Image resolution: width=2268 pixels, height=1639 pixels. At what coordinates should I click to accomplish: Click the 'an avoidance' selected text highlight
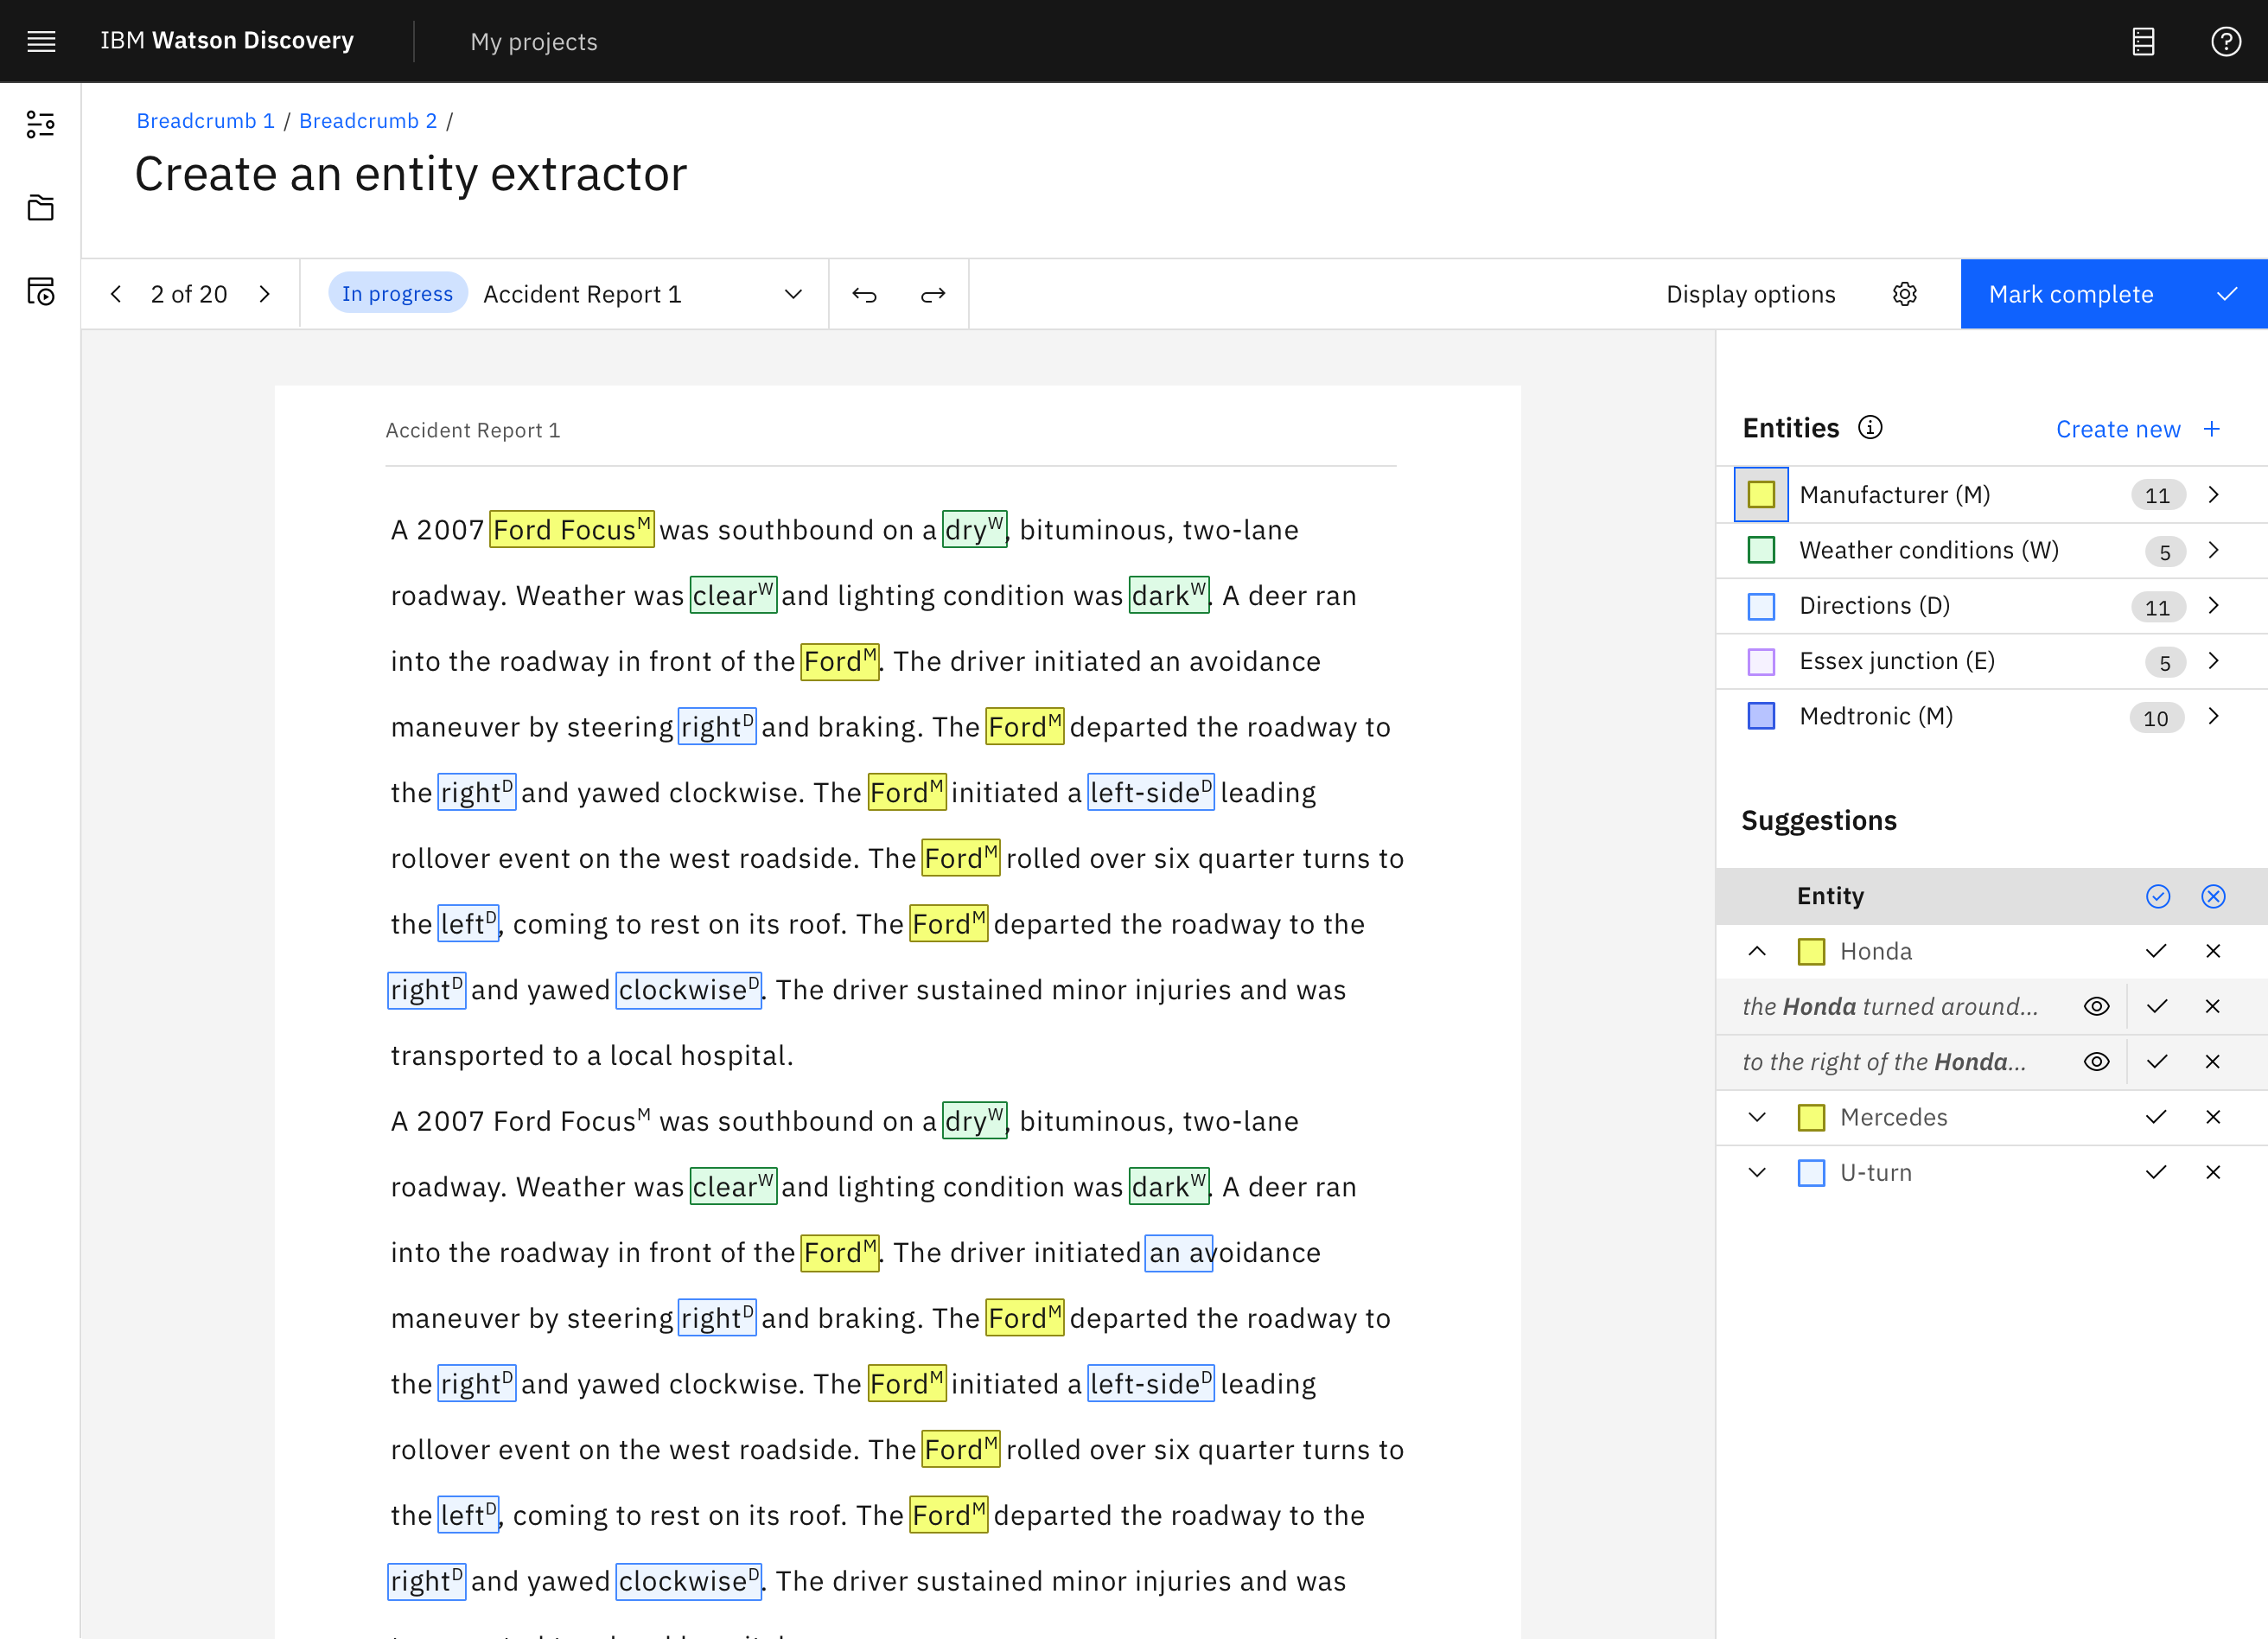click(x=1178, y=1252)
